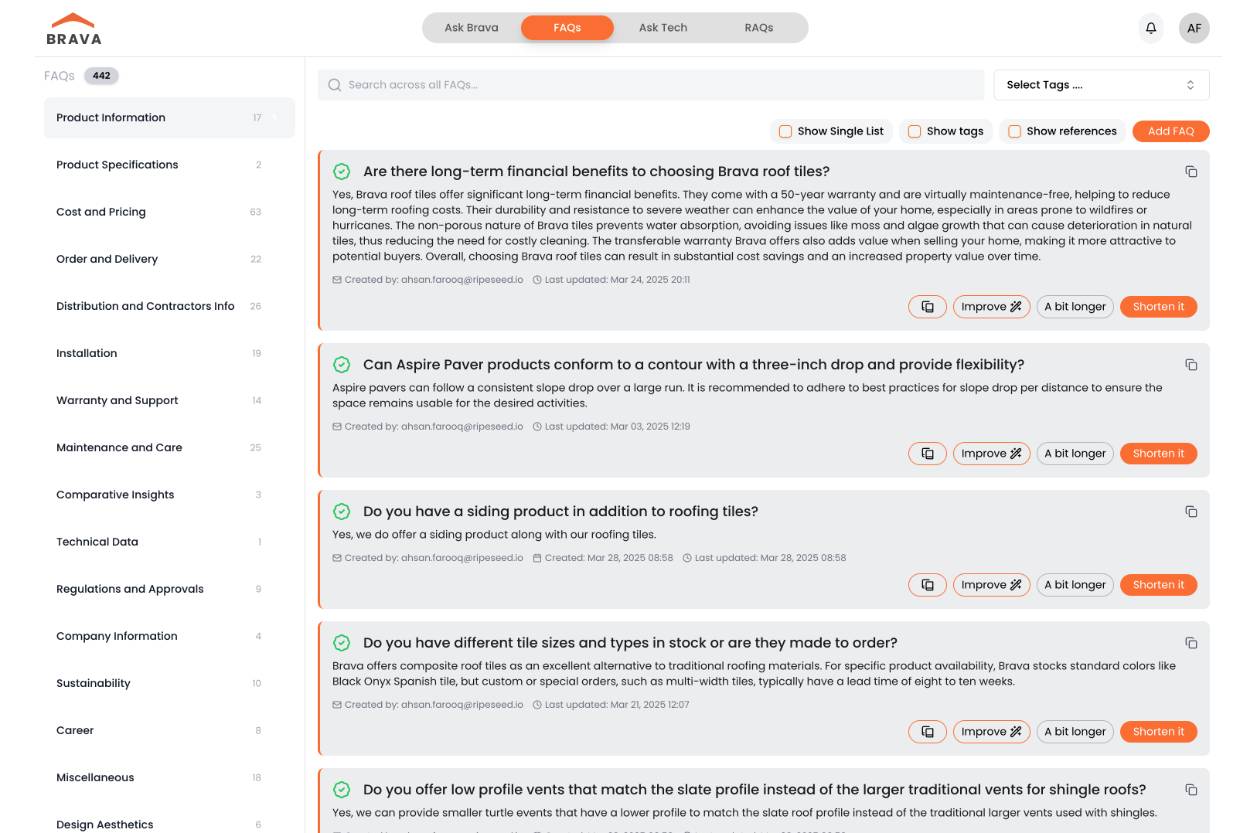The width and height of the screenshot is (1257, 833).
Task: Click Improve on the siding product FAQ
Action: click(x=991, y=585)
